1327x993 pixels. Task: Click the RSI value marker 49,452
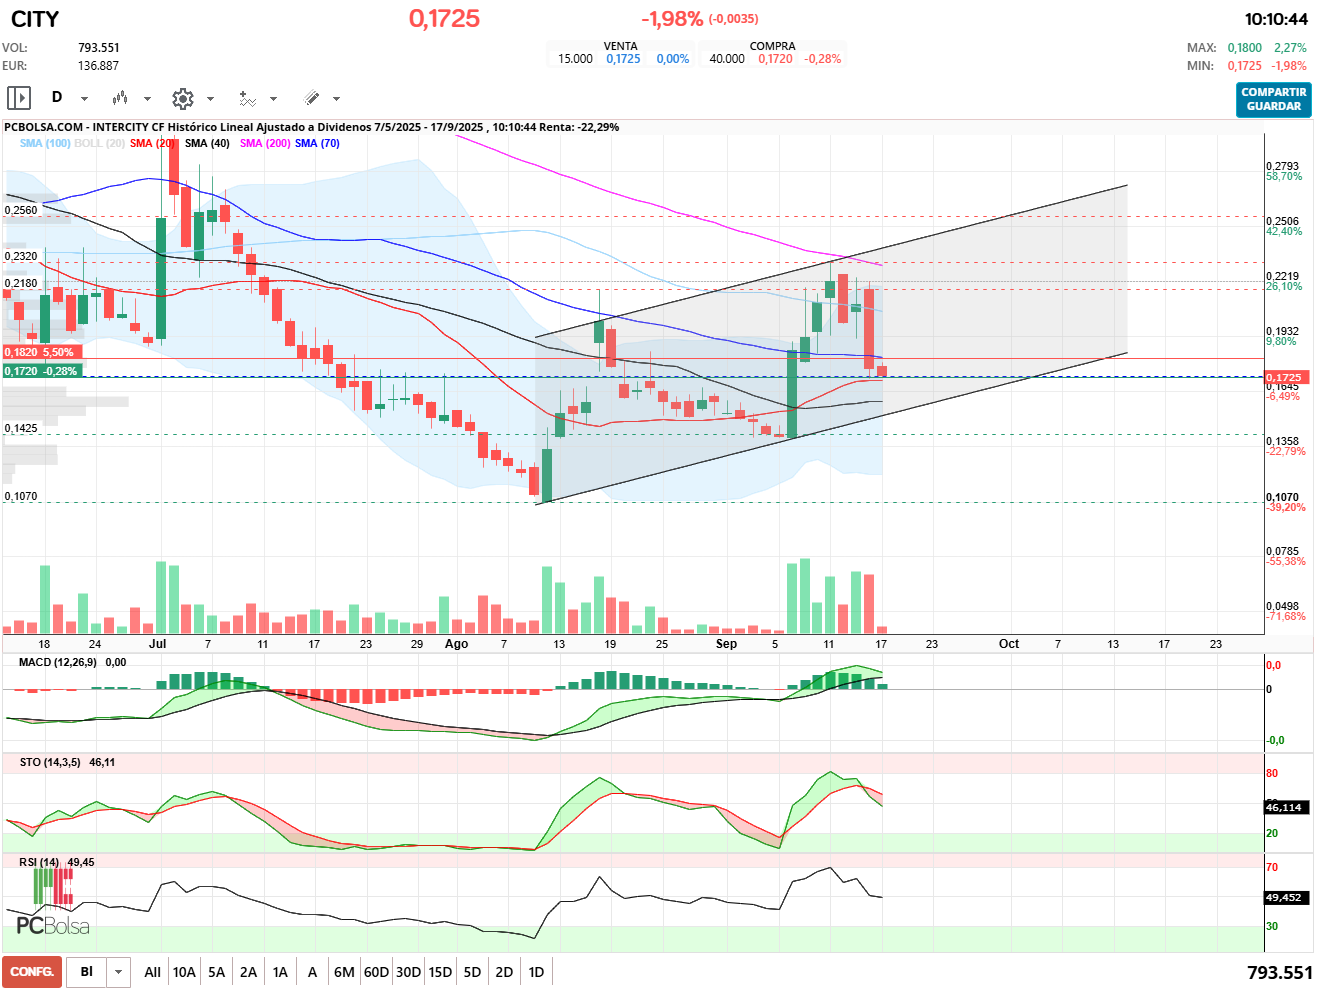(1284, 897)
